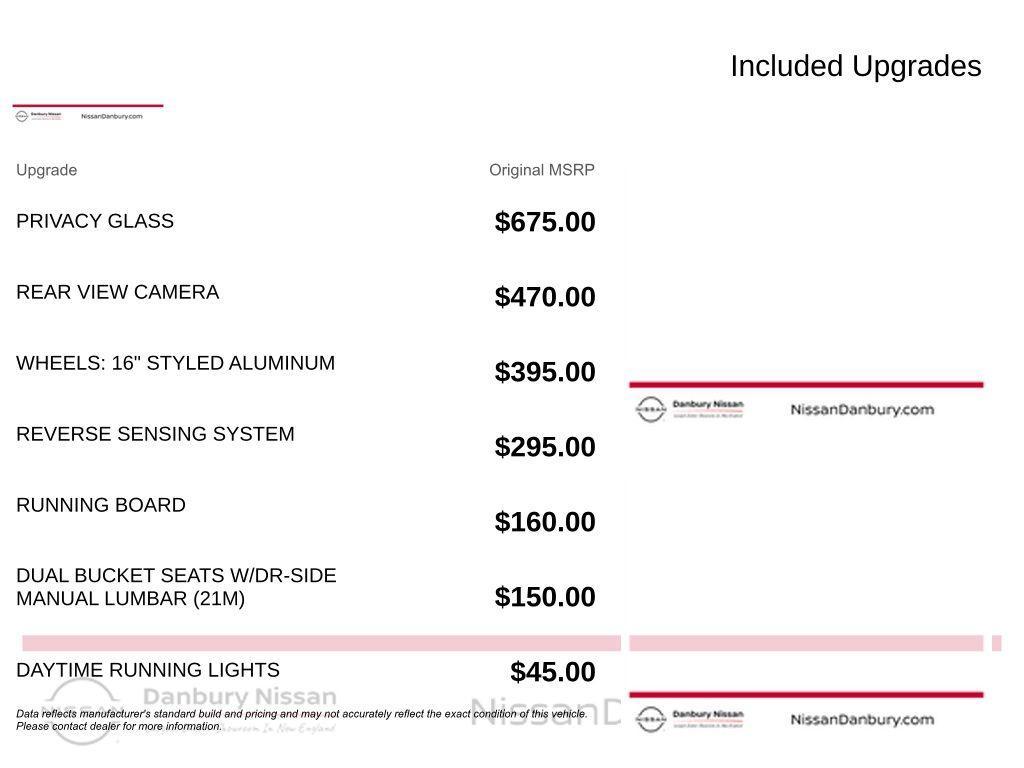The image size is (1024, 768).
Task: Open the small NissanDanbury.com link above Upgrade header
Action: coord(111,116)
